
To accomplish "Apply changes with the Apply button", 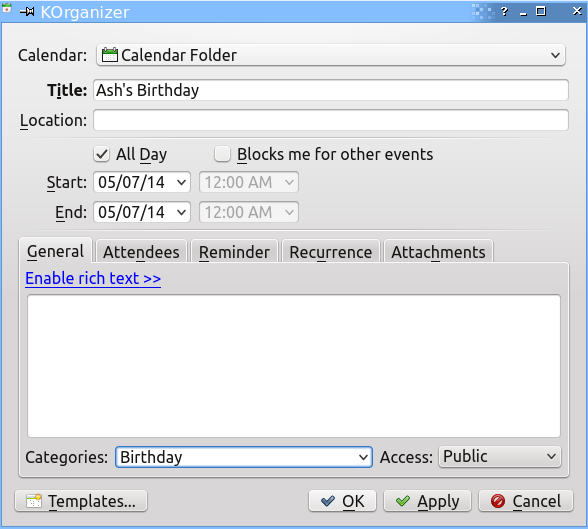I will (427, 501).
